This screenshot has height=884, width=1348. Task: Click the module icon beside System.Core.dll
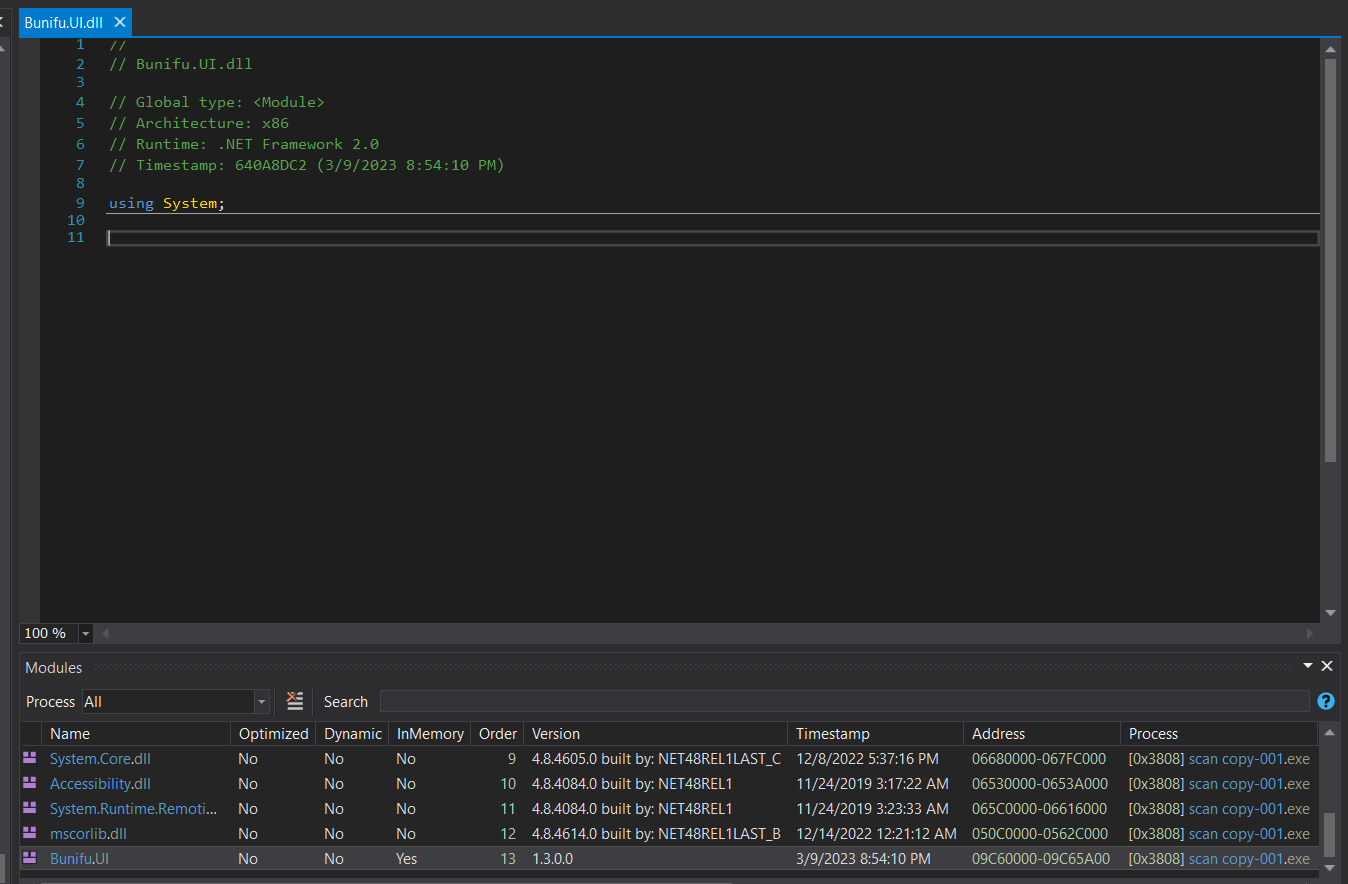(x=30, y=759)
